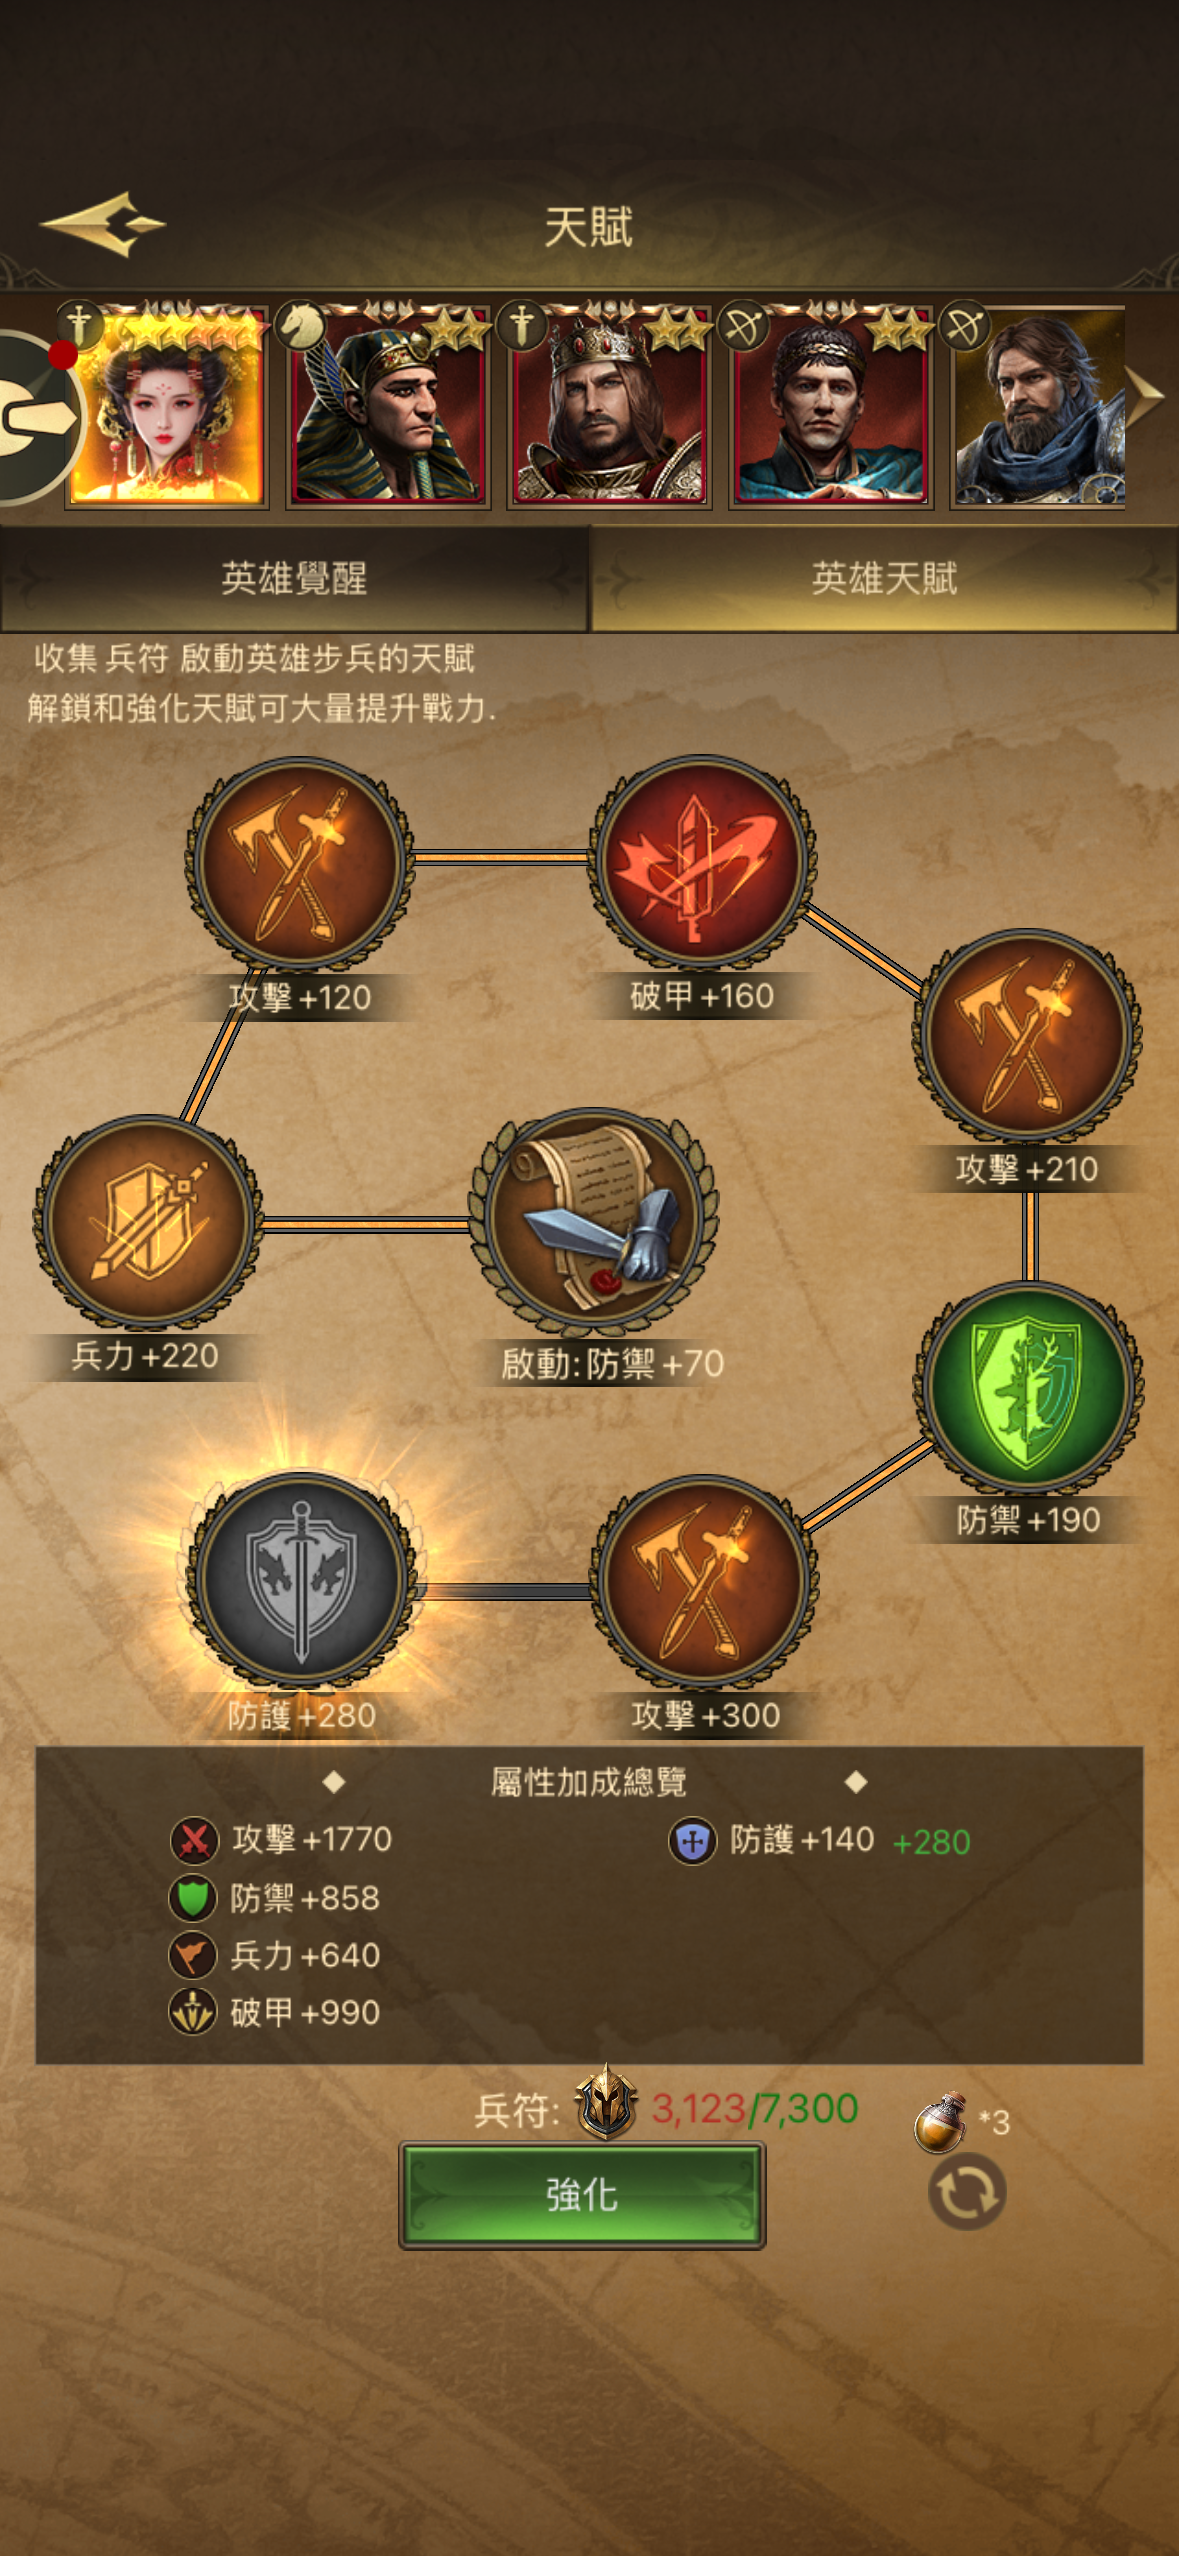Image resolution: width=1179 pixels, height=2556 pixels.
Task: Choose the five-star empress hero portrait
Action: [x=168, y=405]
